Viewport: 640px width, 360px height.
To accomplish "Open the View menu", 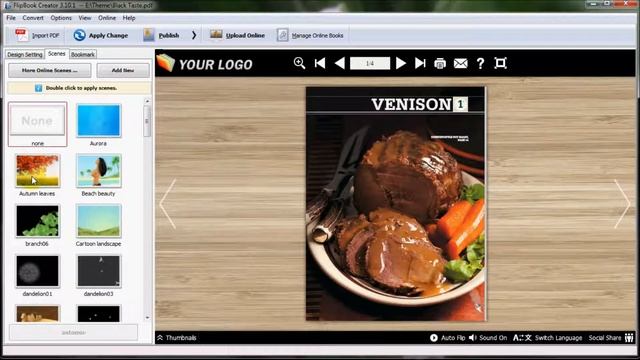I will (x=84, y=18).
